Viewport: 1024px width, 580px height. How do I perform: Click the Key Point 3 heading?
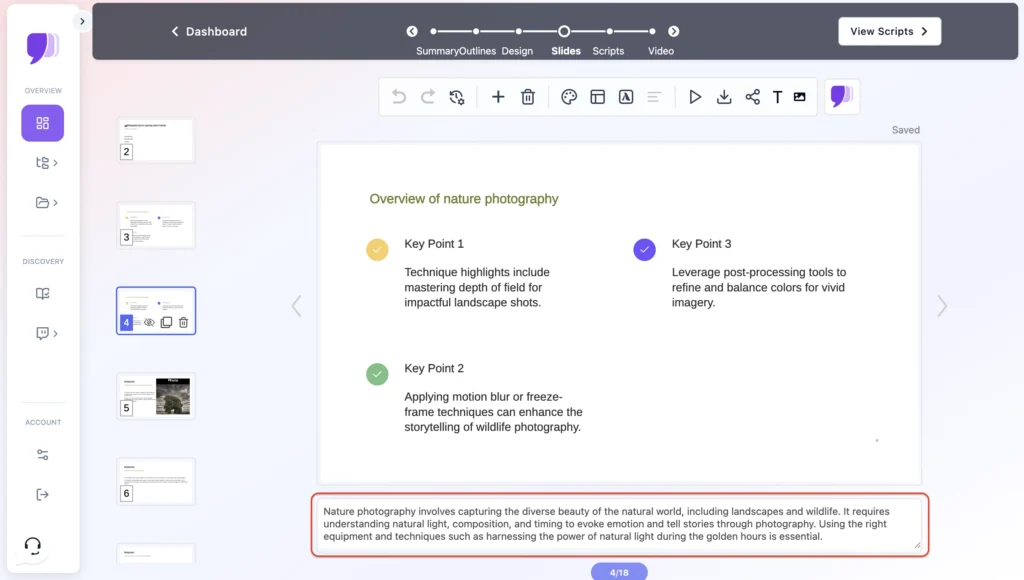coord(701,244)
